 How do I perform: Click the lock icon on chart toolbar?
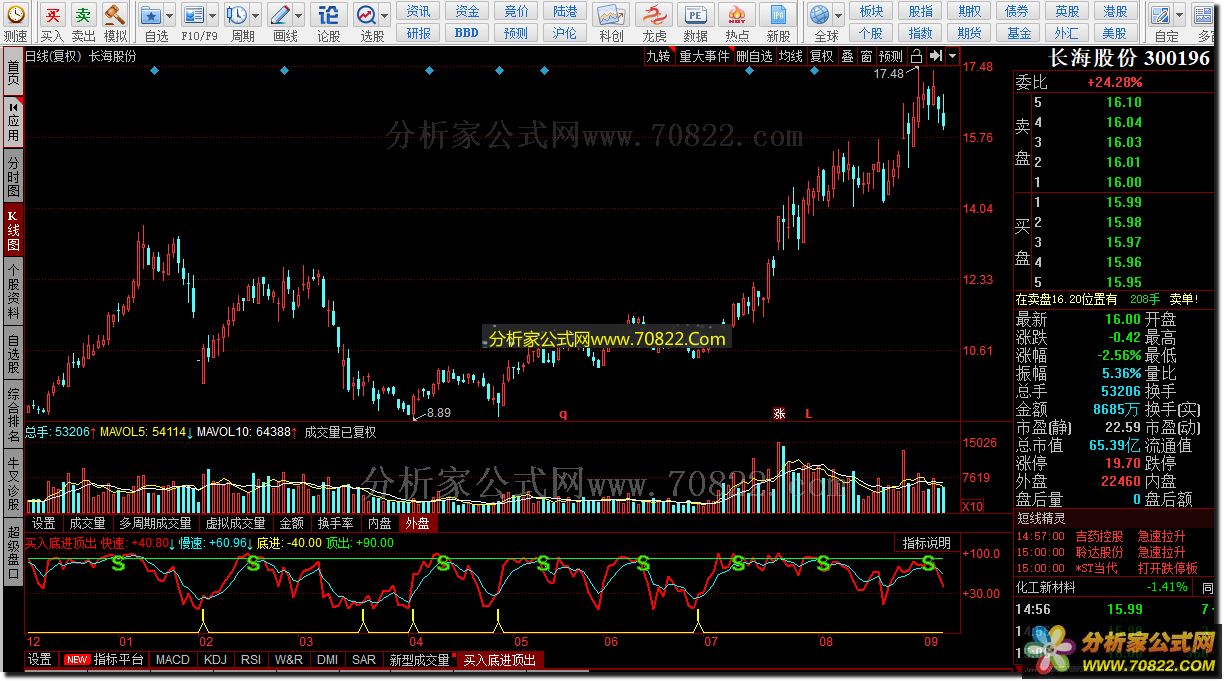pyautogui.click(x=916, y=56)
